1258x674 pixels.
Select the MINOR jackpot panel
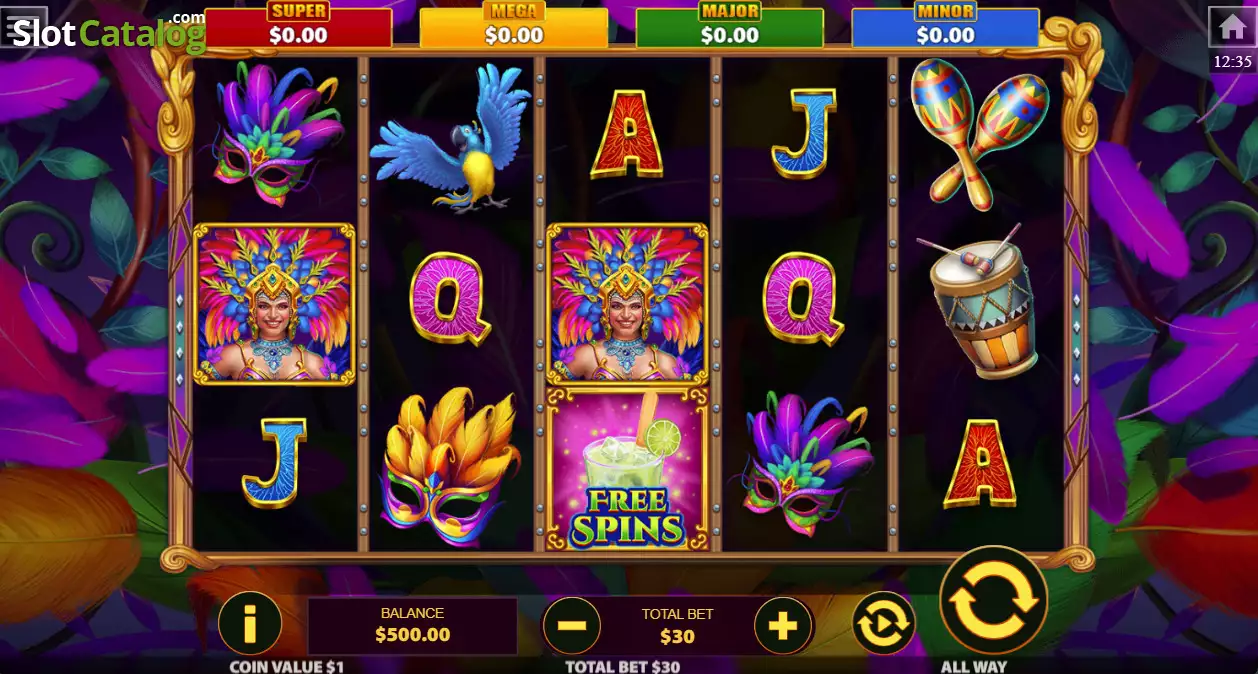pos(945,26)
